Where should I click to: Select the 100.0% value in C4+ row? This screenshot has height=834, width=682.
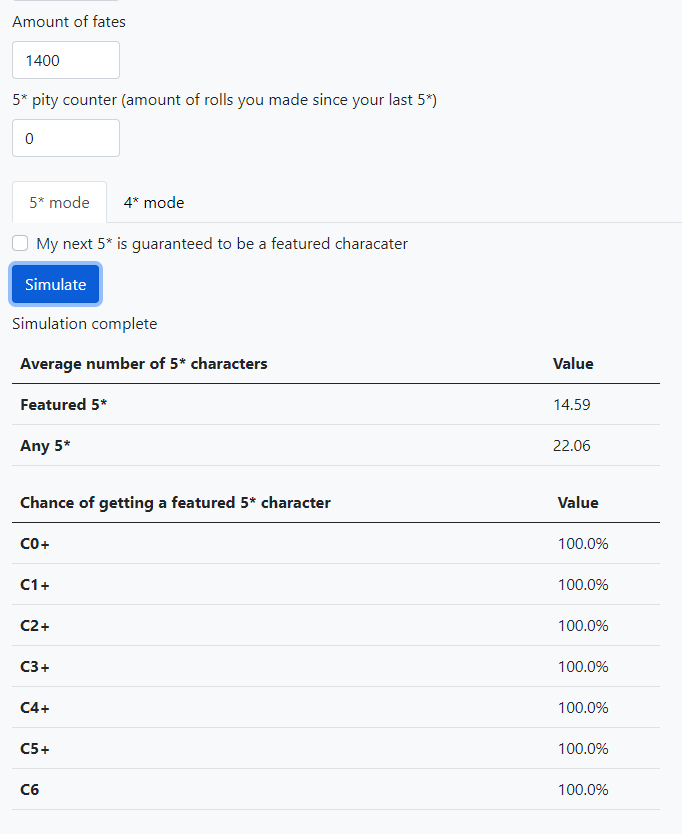[x=583, y=708]
